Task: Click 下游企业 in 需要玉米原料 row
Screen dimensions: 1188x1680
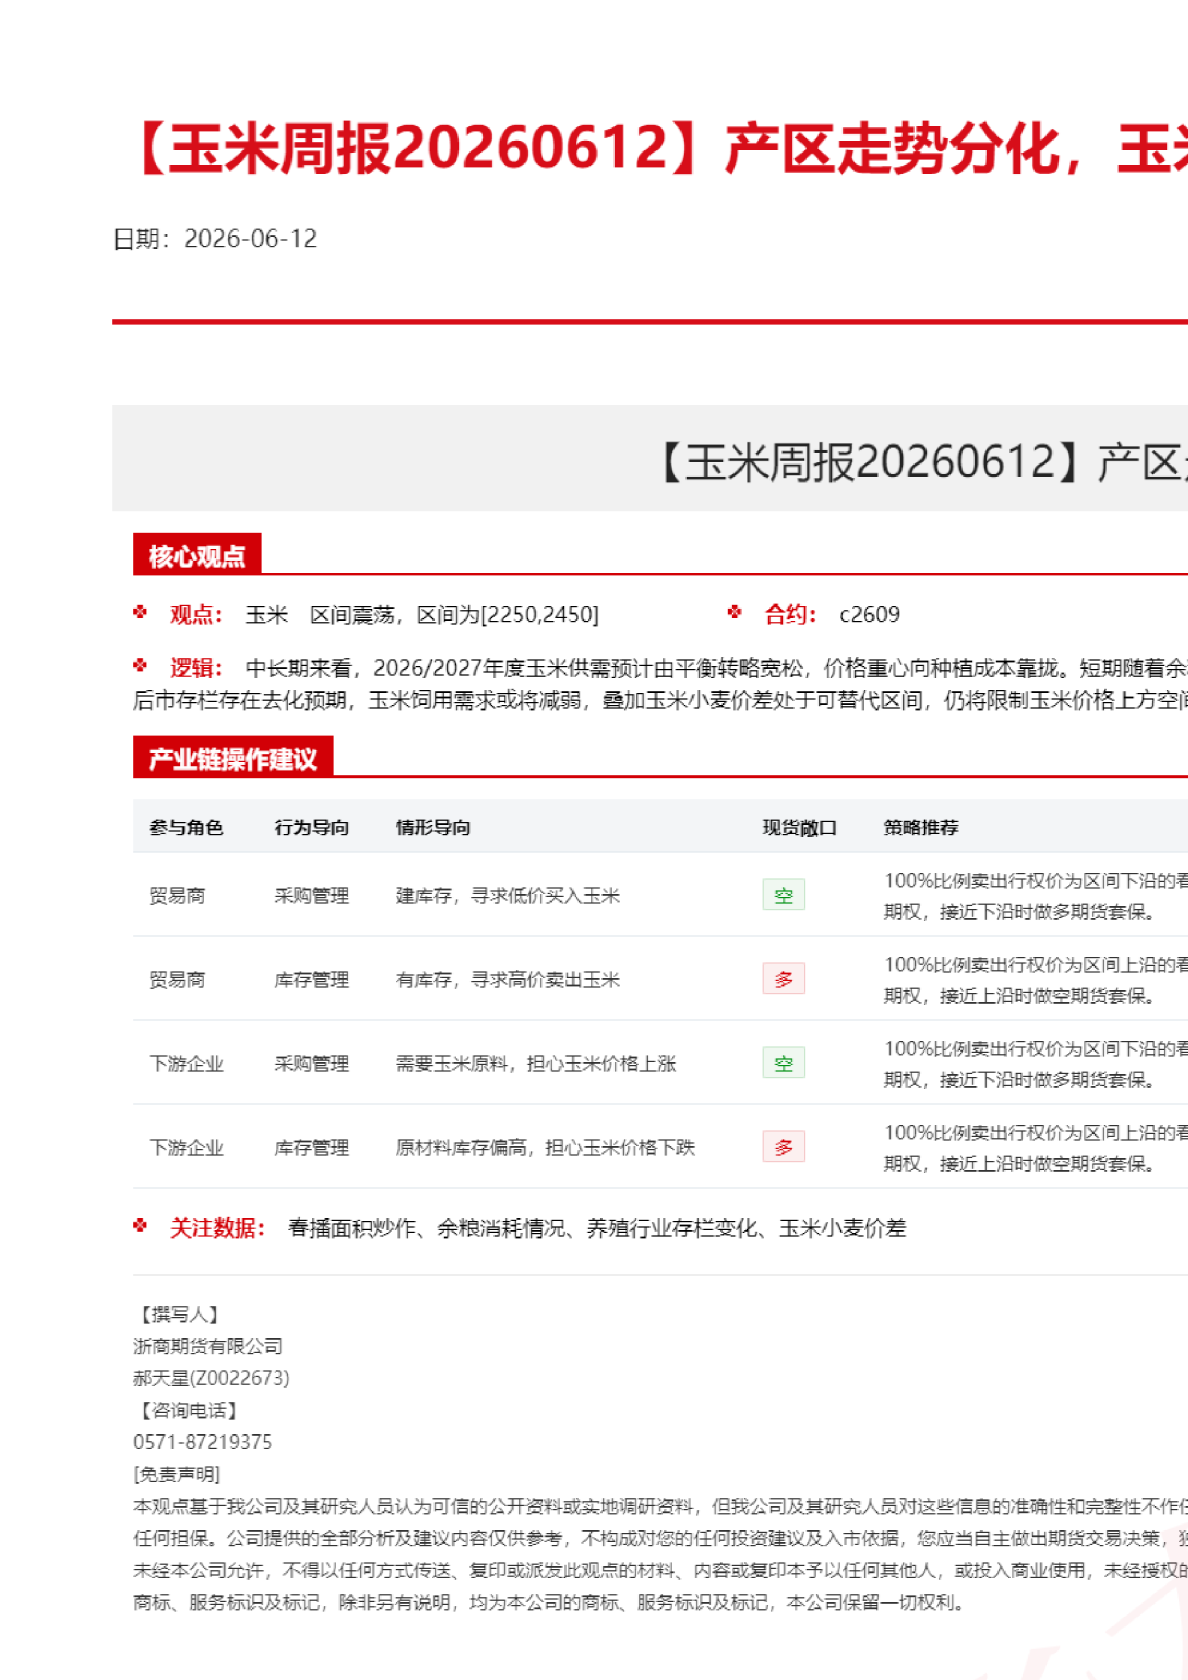Action: click(x=186, y=1064)
